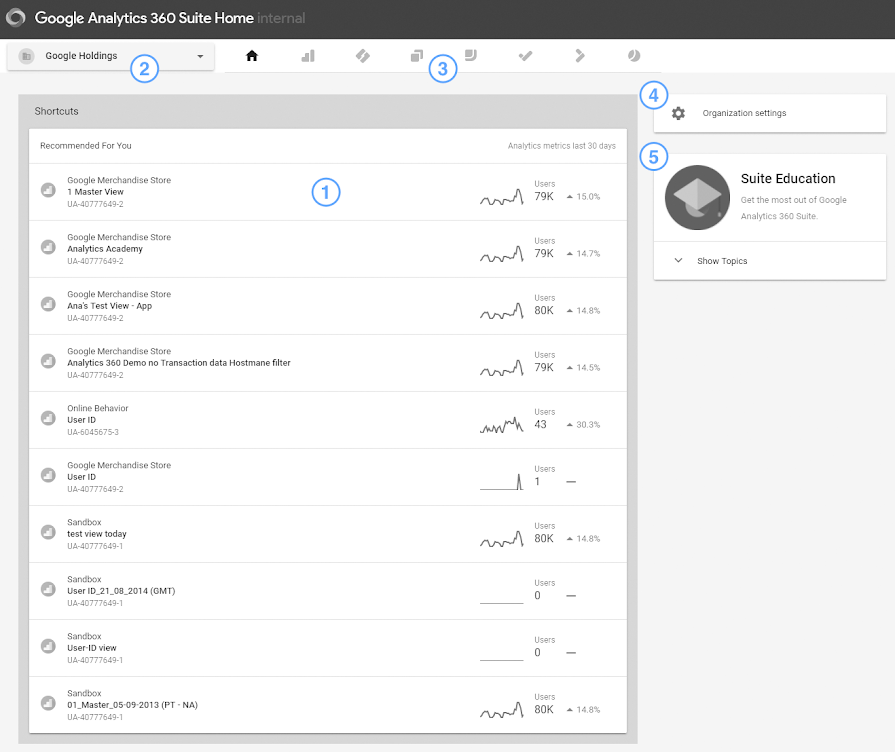The height and width of the screenshot is (752, 895).
Task: Open the Surveys checkmark icon
Action: point(525,55)
